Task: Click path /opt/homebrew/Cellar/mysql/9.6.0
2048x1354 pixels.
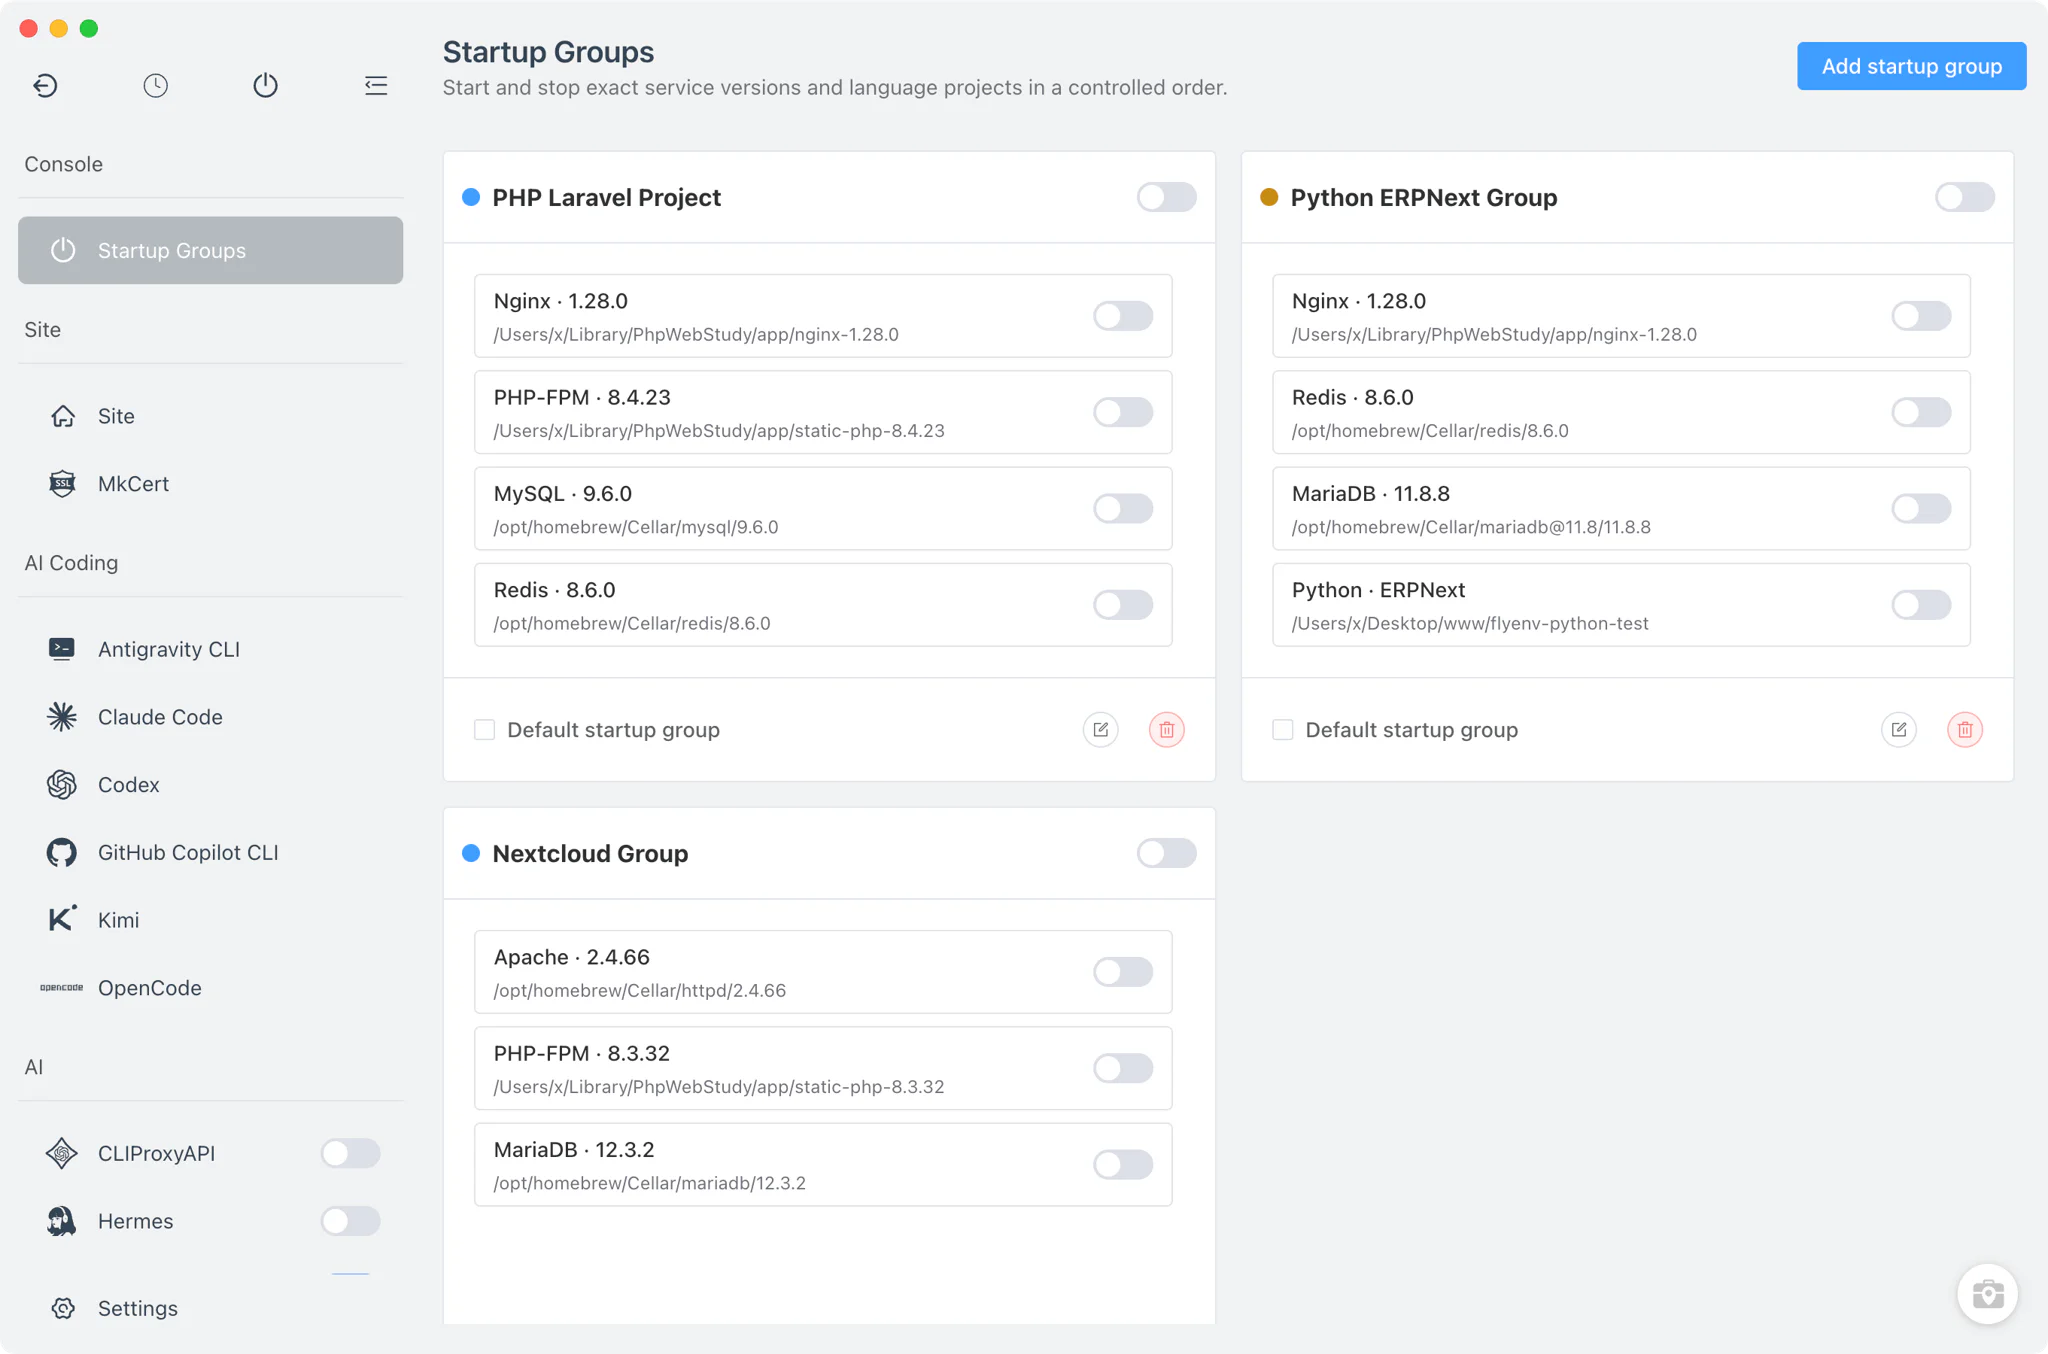Action: (x=636, y=527)
